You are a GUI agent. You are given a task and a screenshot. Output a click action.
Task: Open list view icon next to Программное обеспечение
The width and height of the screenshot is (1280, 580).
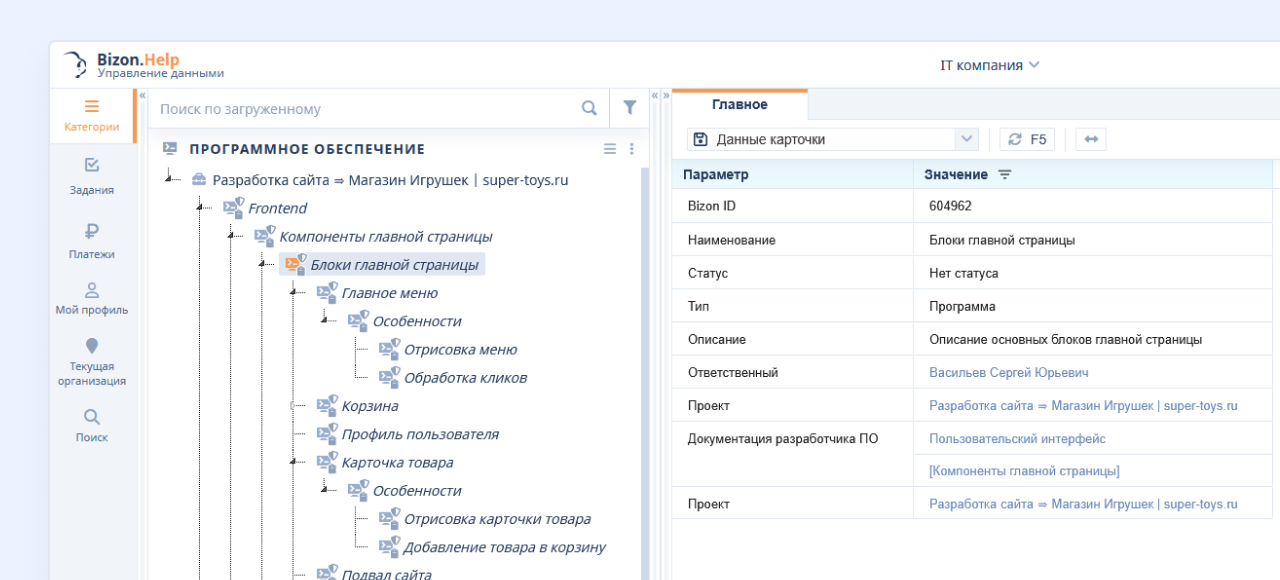[x=610, y=149]
